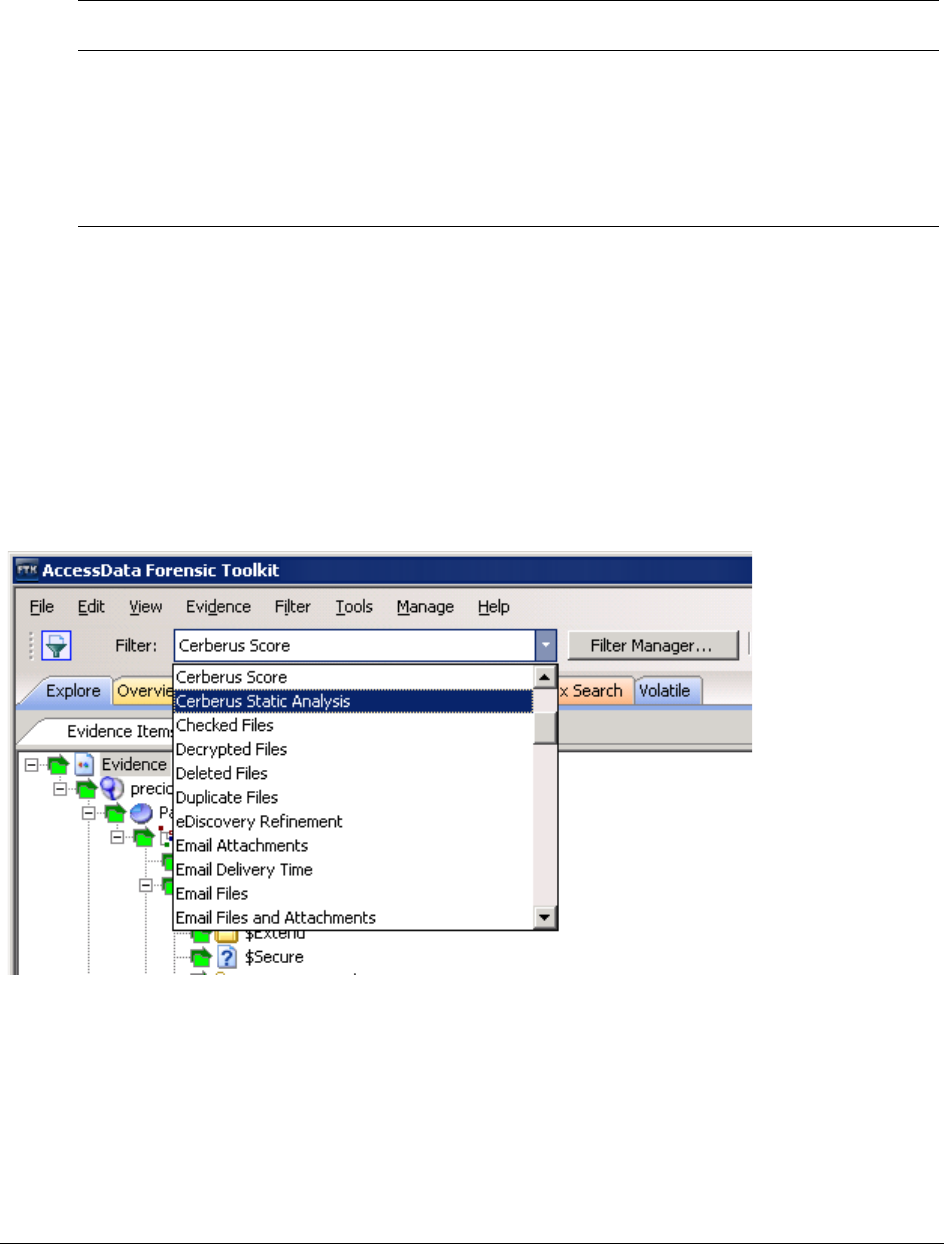Click the FTK title bar application icon

pyautogui.click(x=25, y=571)
